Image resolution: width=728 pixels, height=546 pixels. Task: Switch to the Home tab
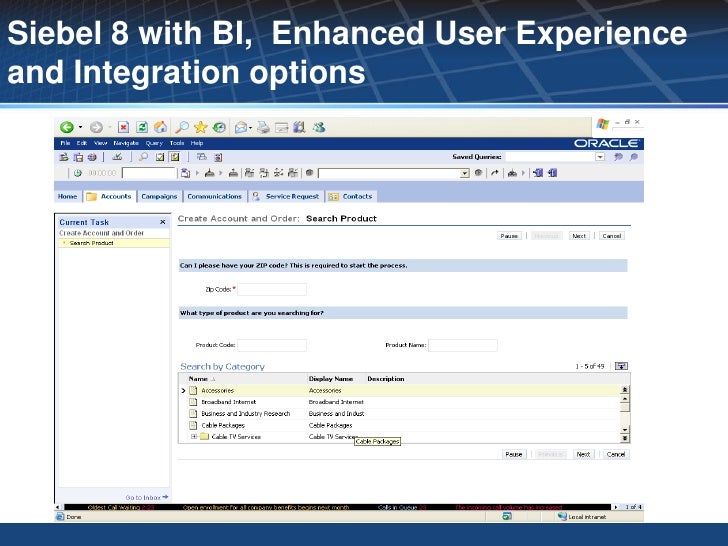point(67,196)
